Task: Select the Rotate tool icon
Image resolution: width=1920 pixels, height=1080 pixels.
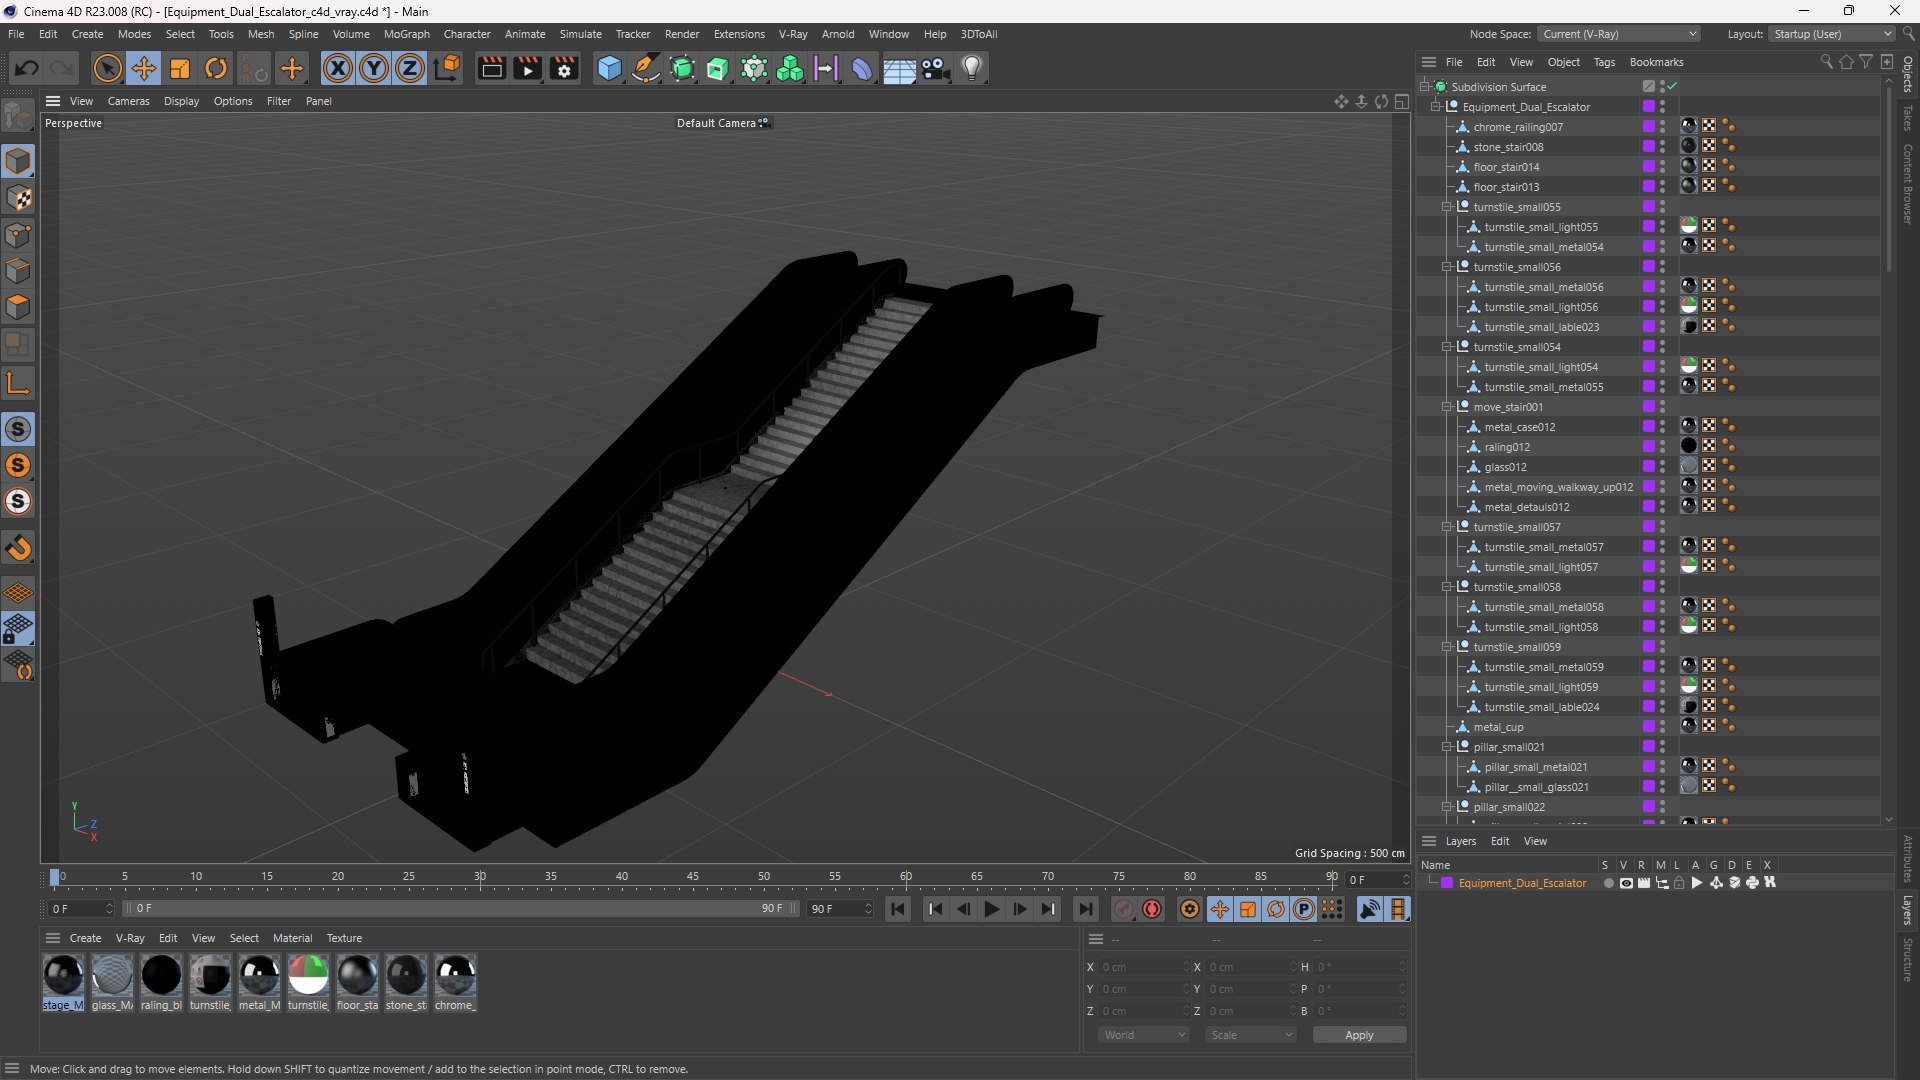Action: pos(216,68)
